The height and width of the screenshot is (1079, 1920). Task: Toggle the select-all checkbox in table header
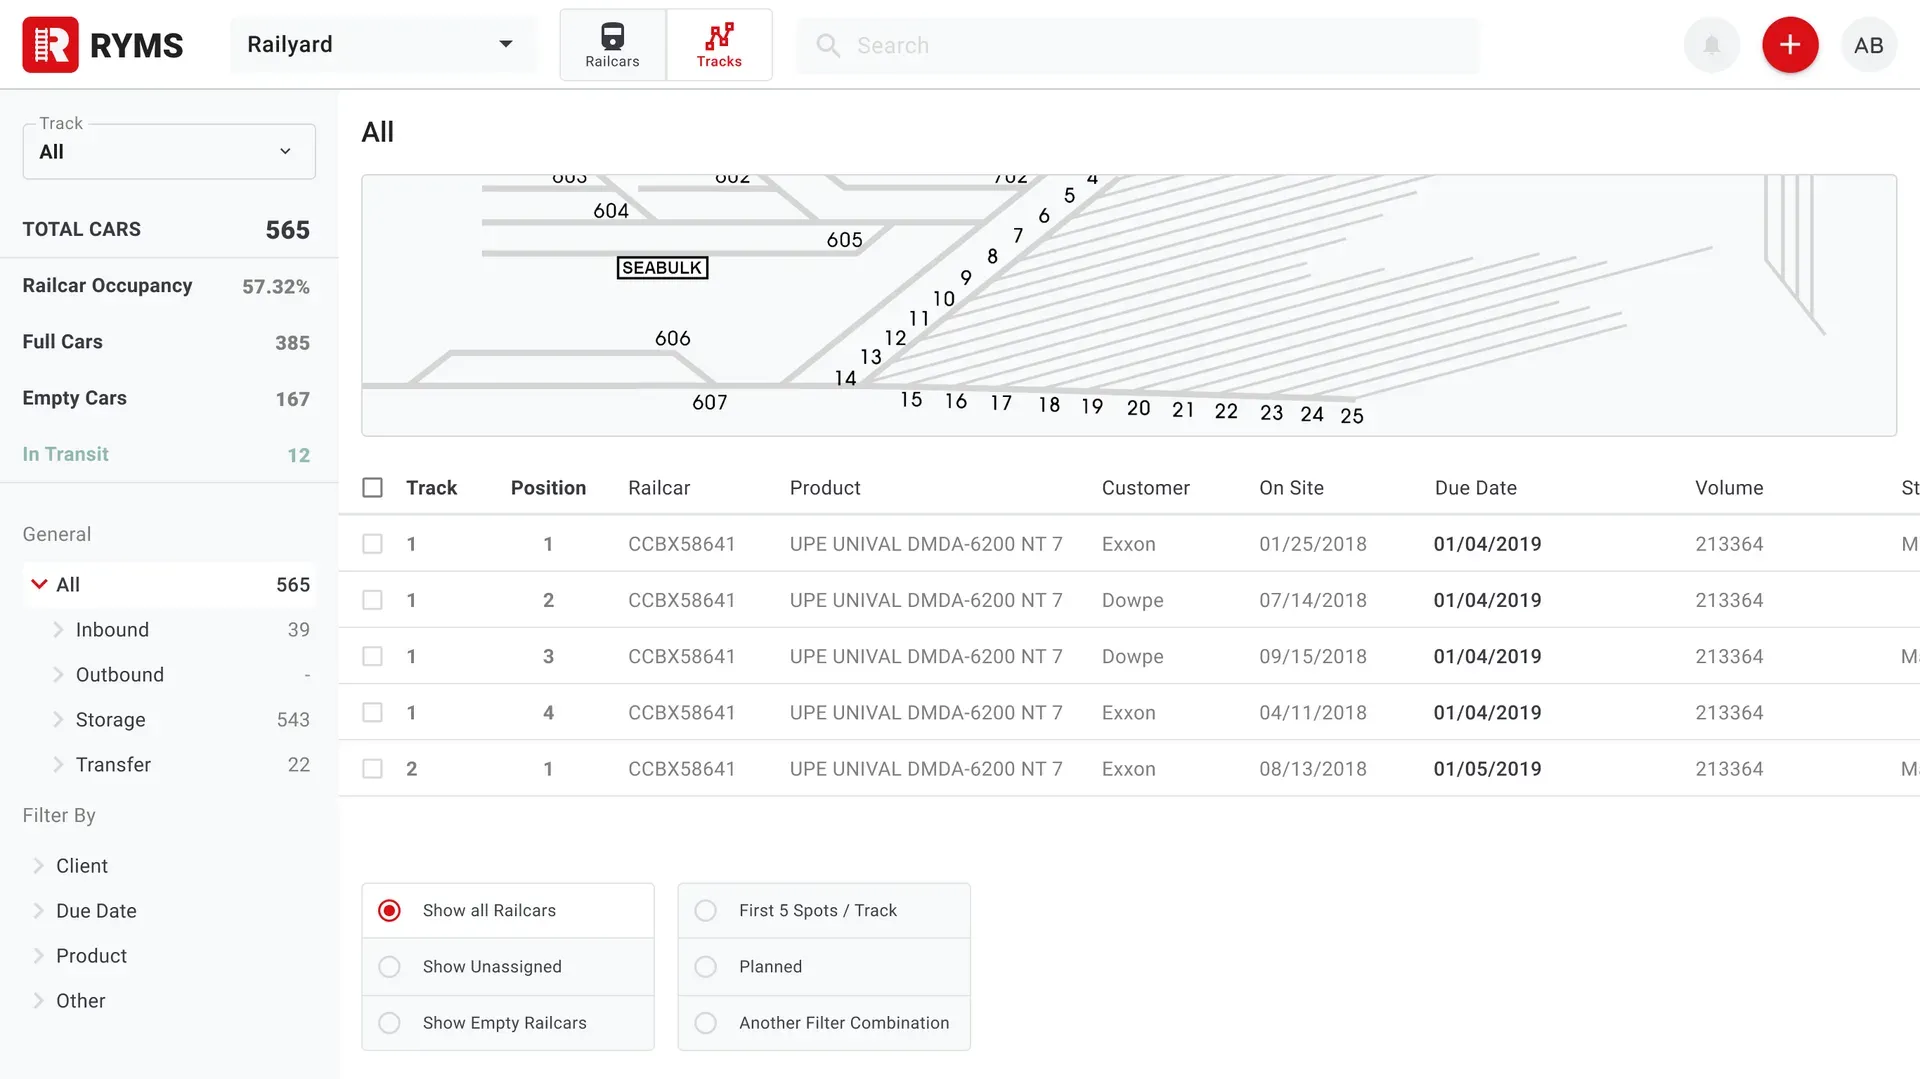point(372,487)
